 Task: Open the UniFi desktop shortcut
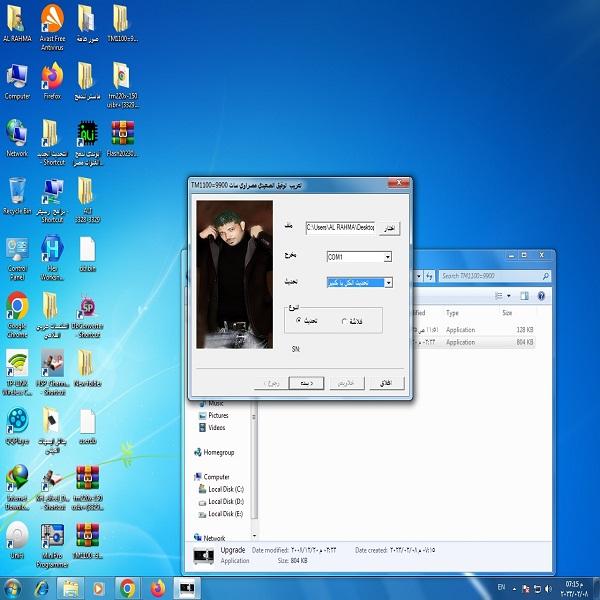17,540
